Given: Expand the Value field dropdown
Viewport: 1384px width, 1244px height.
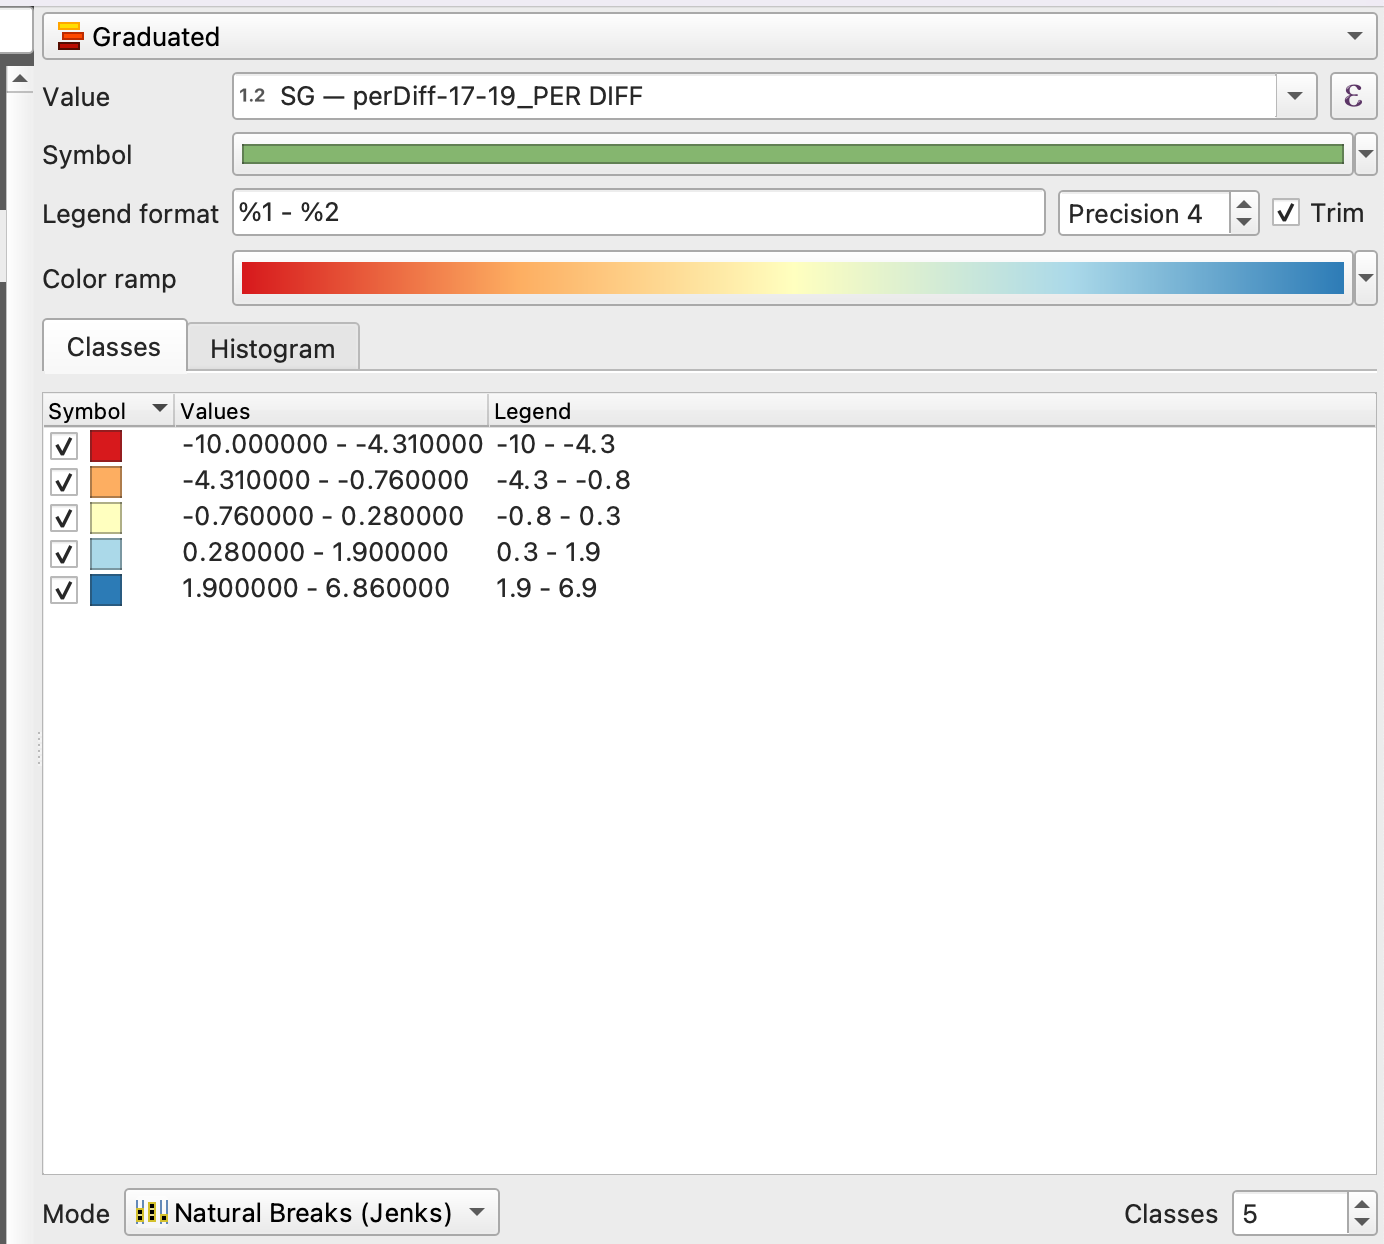Looking at the screenshot, I should pos(1295,96).
